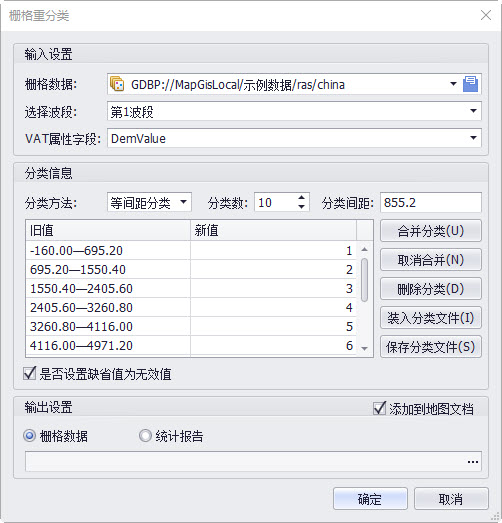This screenshot has width=502, height=523.
Task: Click the 合并分类(U) button
Action: coord(431,231)
